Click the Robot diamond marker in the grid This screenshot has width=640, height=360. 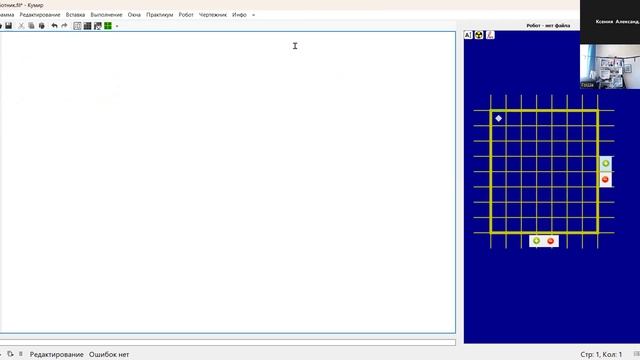pos(498,118)
